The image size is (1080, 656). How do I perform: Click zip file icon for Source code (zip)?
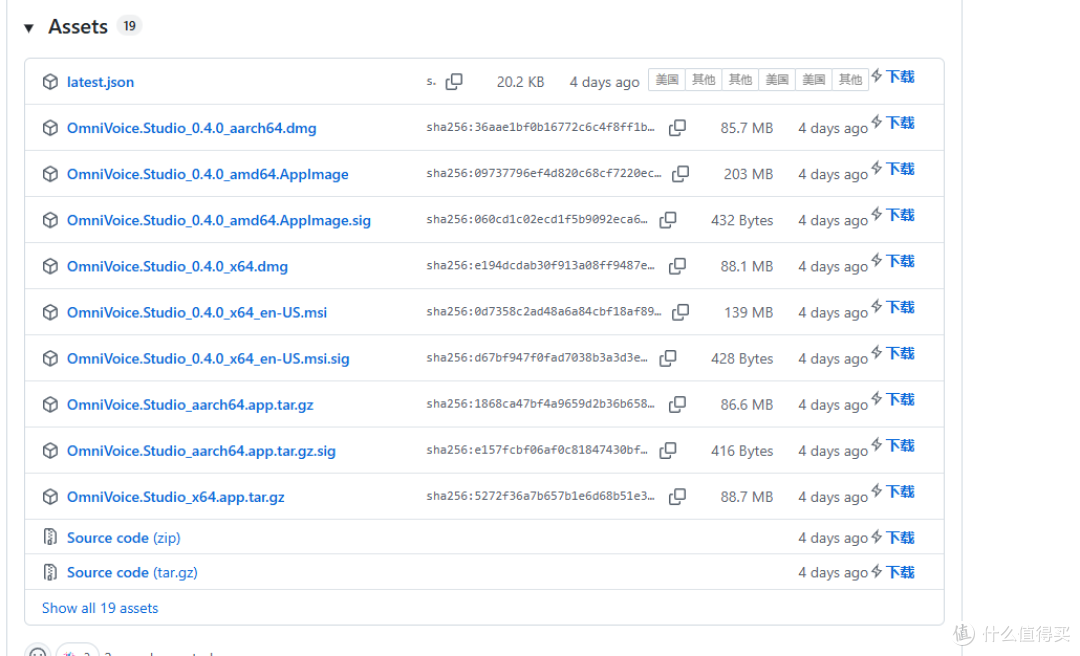[x=50, y=537]
